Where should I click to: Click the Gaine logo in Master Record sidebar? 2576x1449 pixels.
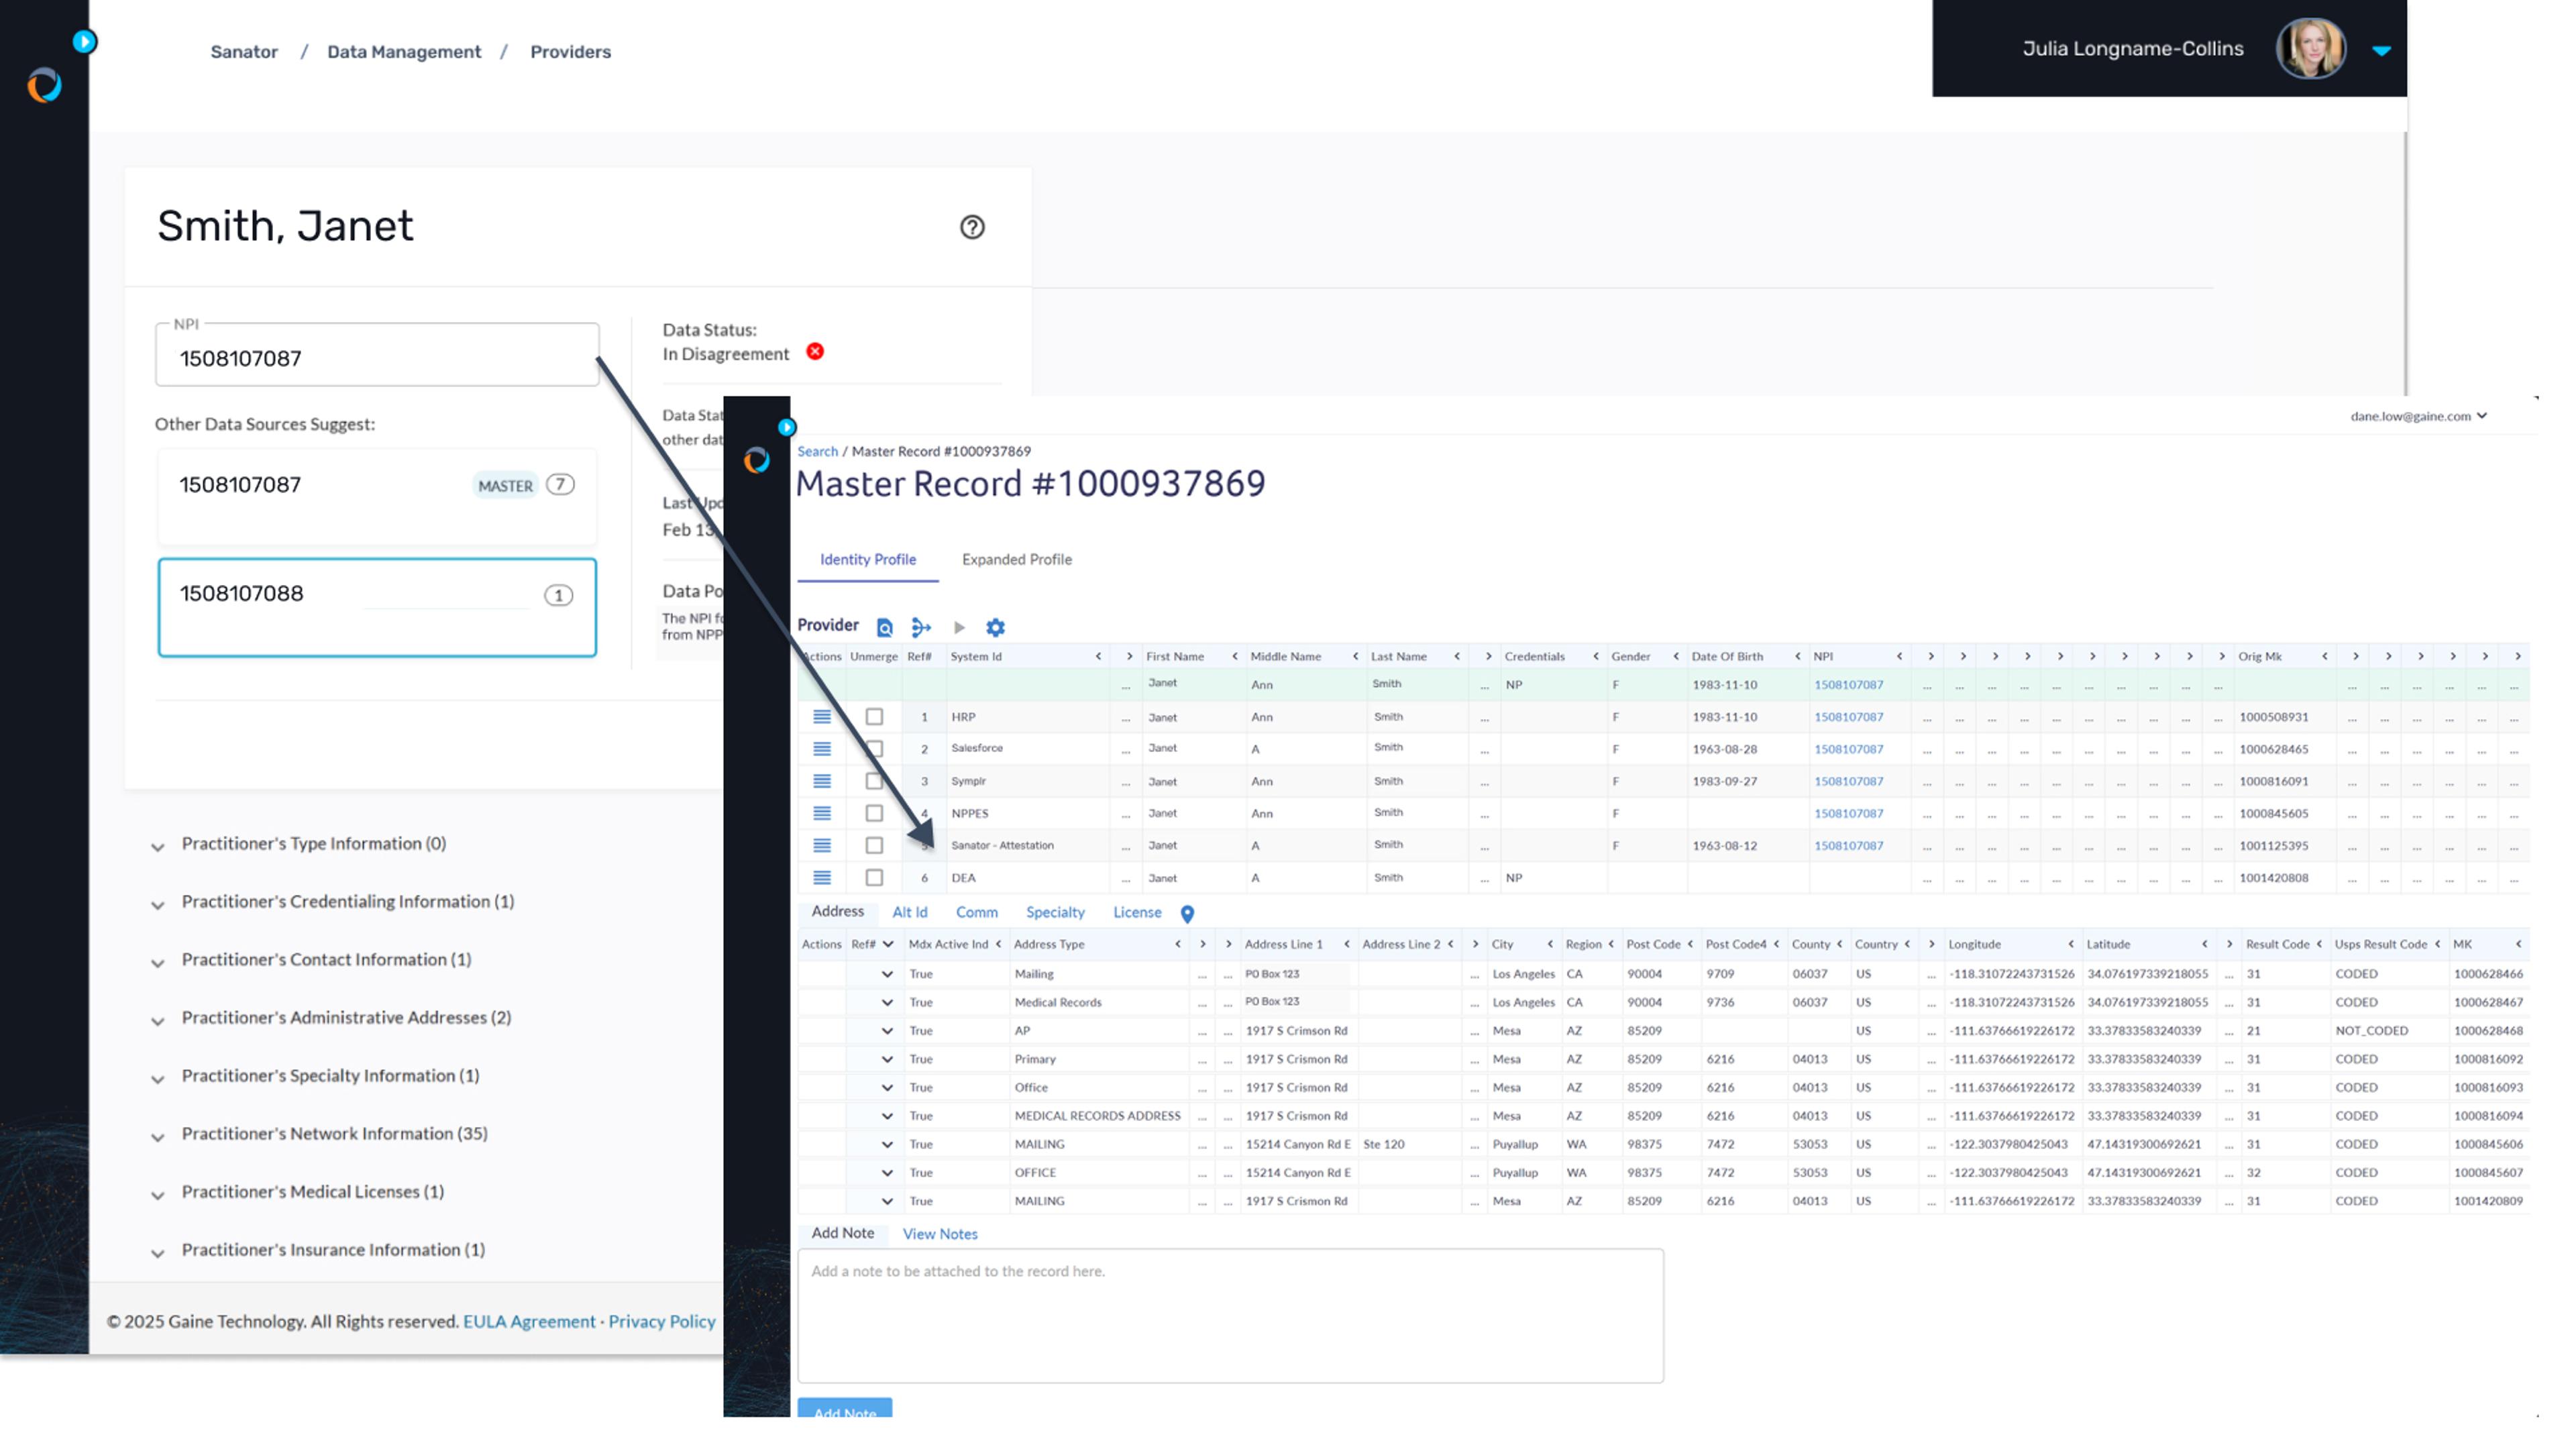pyautogui.click(x=757, y=460)
